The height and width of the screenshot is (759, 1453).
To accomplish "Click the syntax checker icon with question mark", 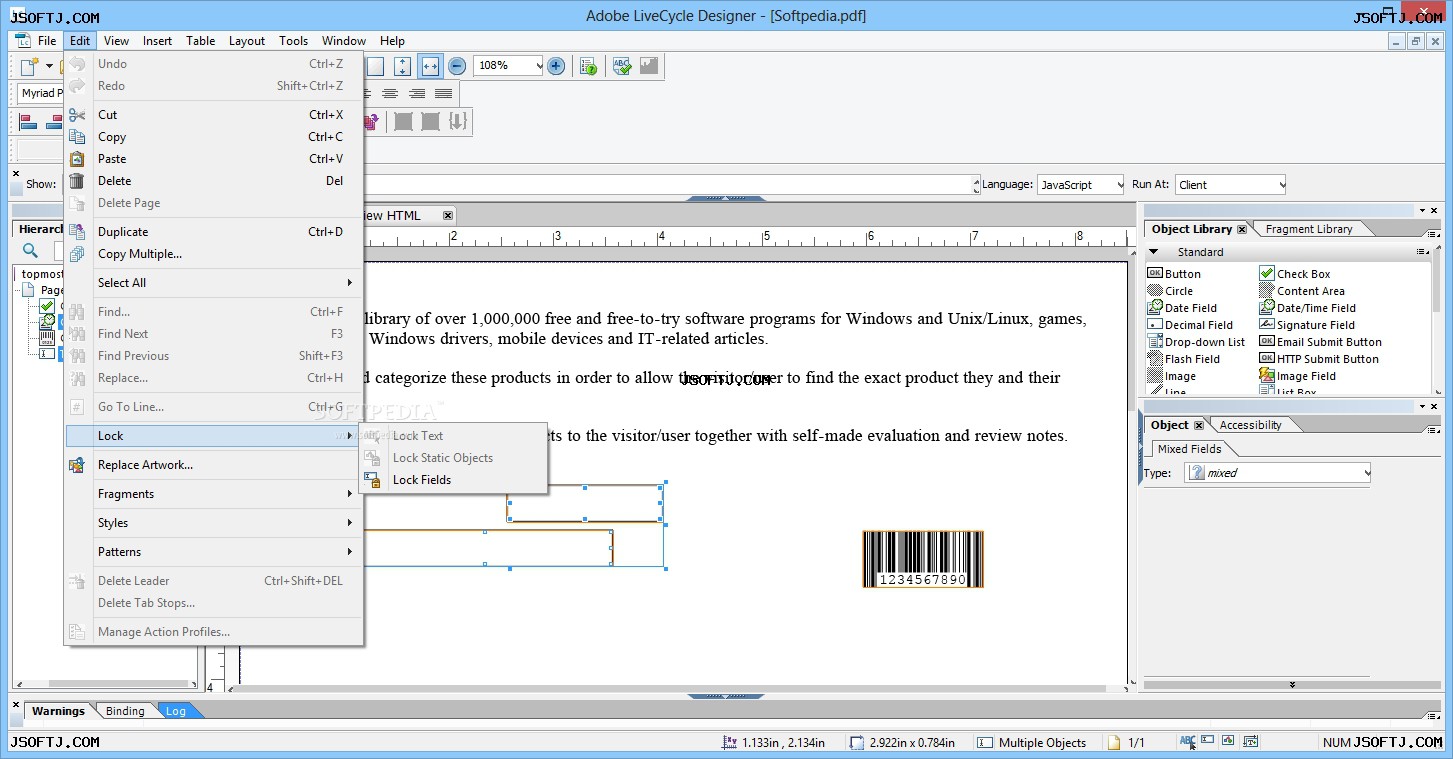I will (x=589, y=66).
